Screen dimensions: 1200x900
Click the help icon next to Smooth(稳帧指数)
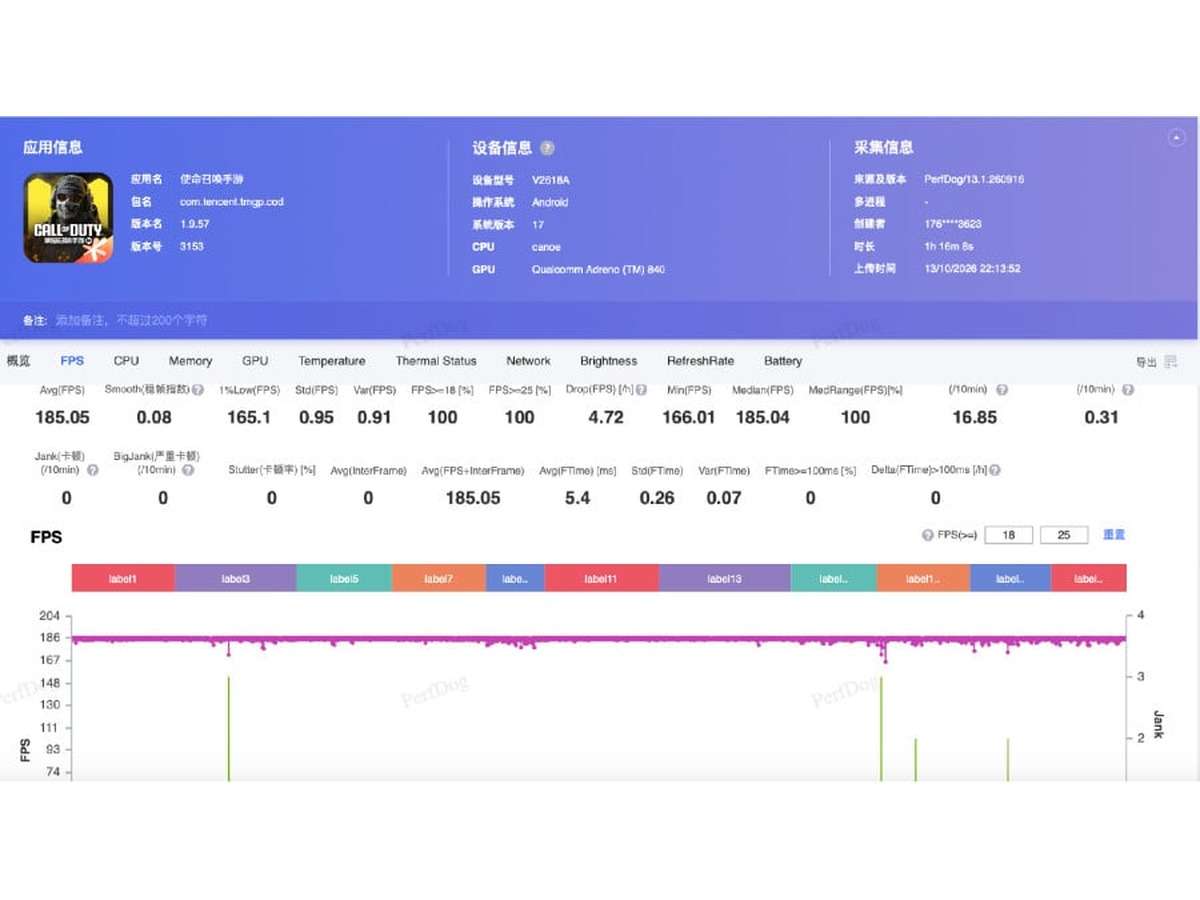[x=198, y=390]
